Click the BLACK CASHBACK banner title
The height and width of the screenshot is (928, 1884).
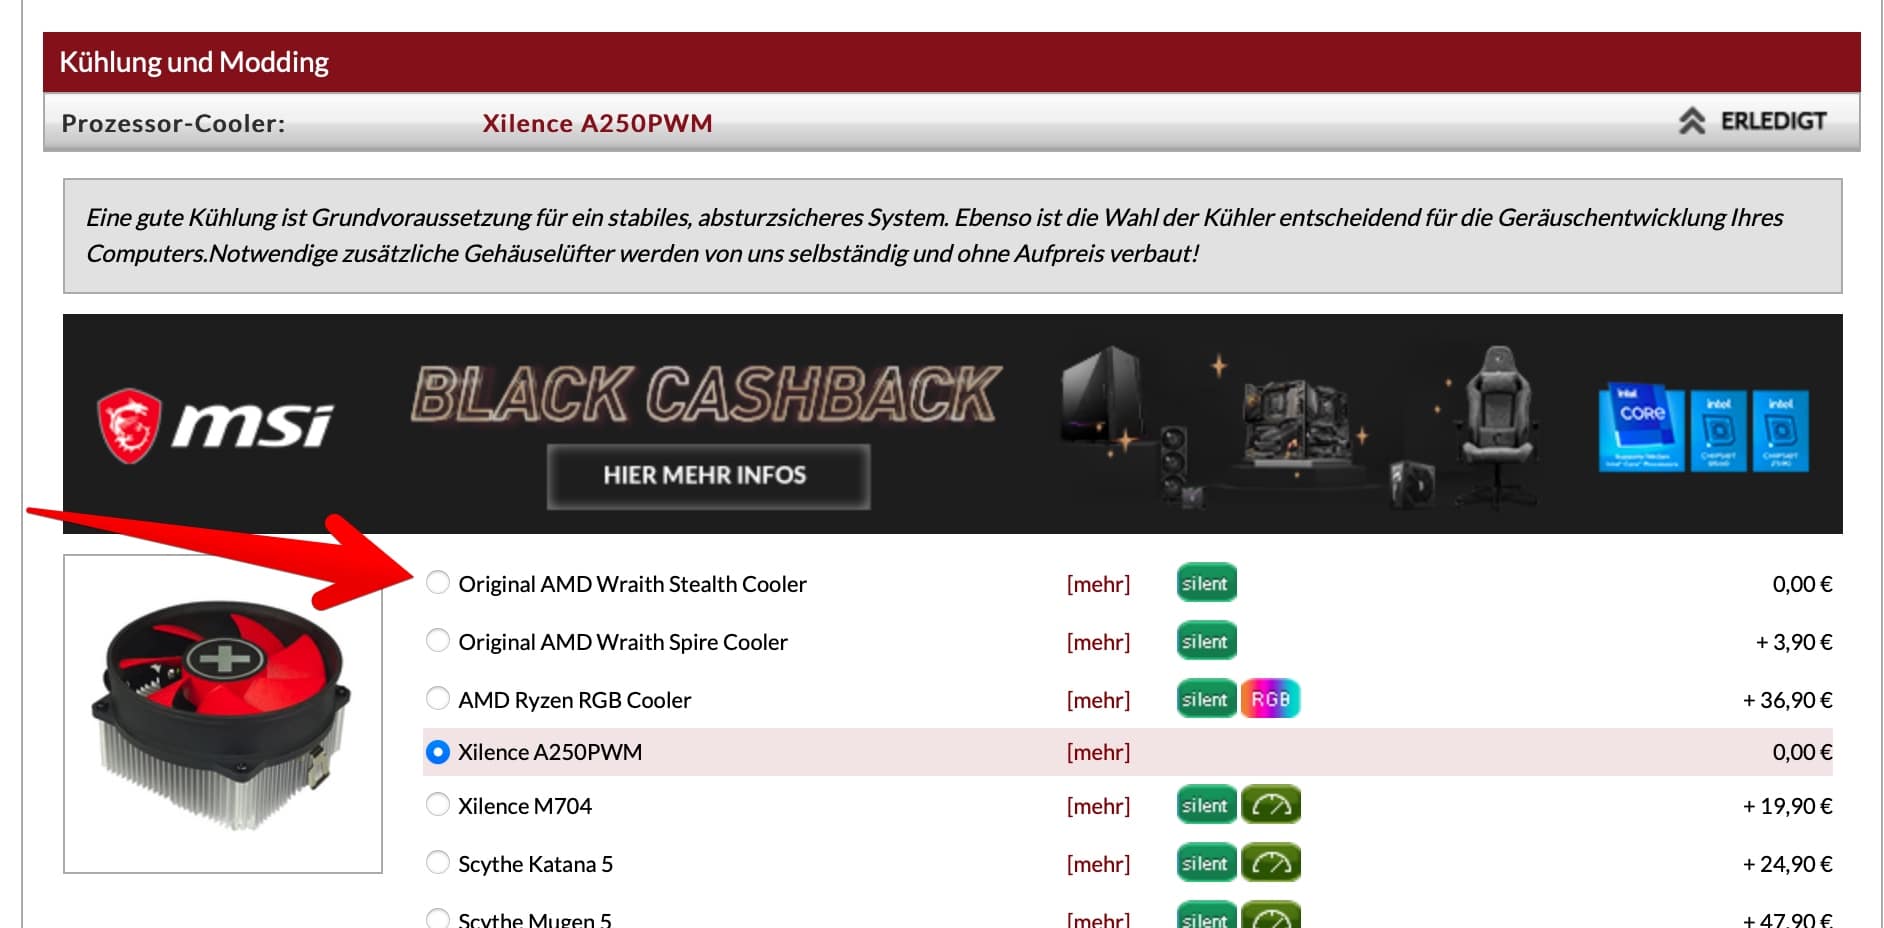(x=705, y=393)
